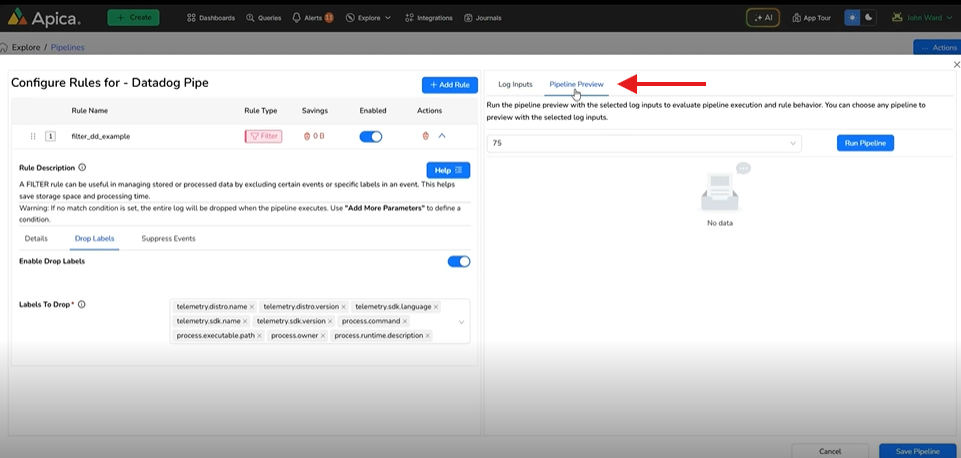Click the Run Pipeline button
The width and height of the screenshot is (961, 458).
[865, 143]
